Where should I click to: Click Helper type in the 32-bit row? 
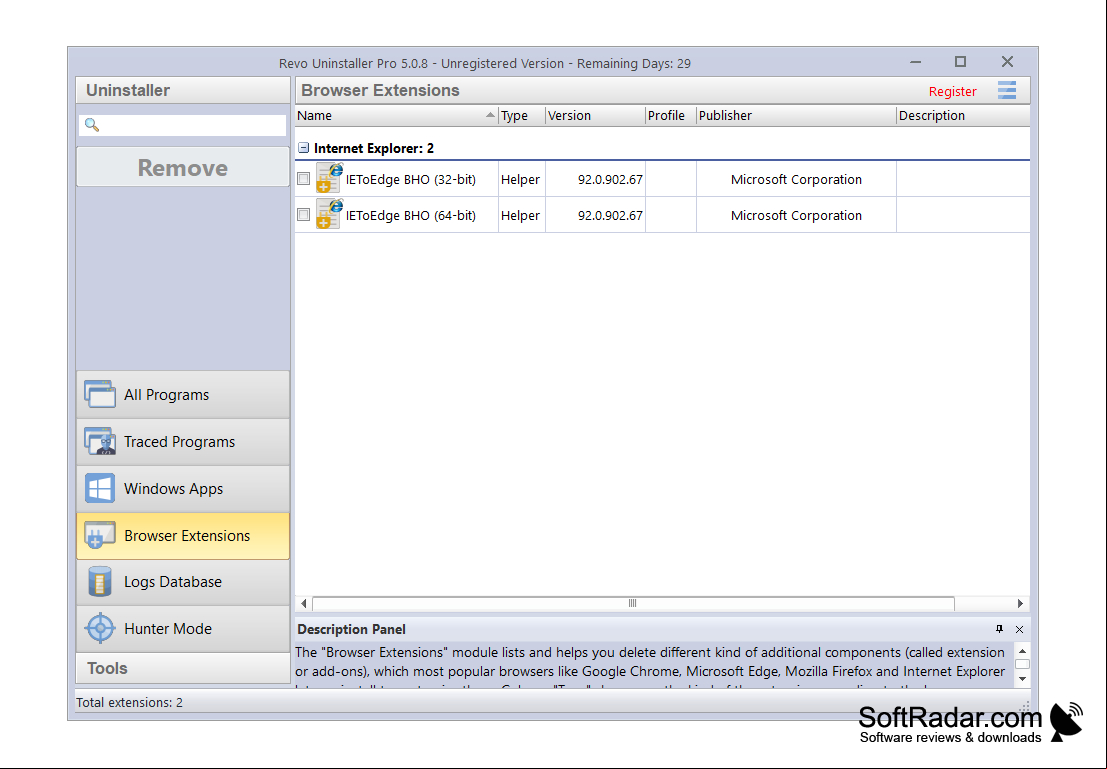tap(520, 179)
